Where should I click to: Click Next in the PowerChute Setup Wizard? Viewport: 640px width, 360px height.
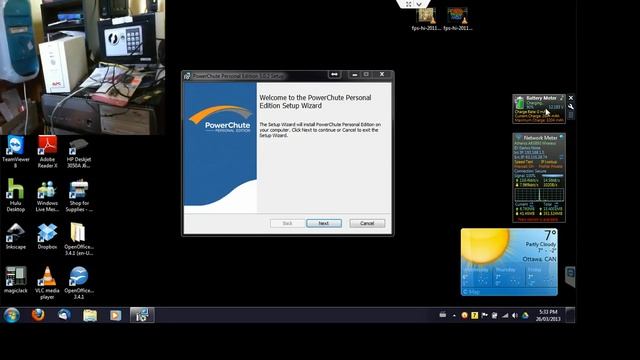tap(324, 223)
